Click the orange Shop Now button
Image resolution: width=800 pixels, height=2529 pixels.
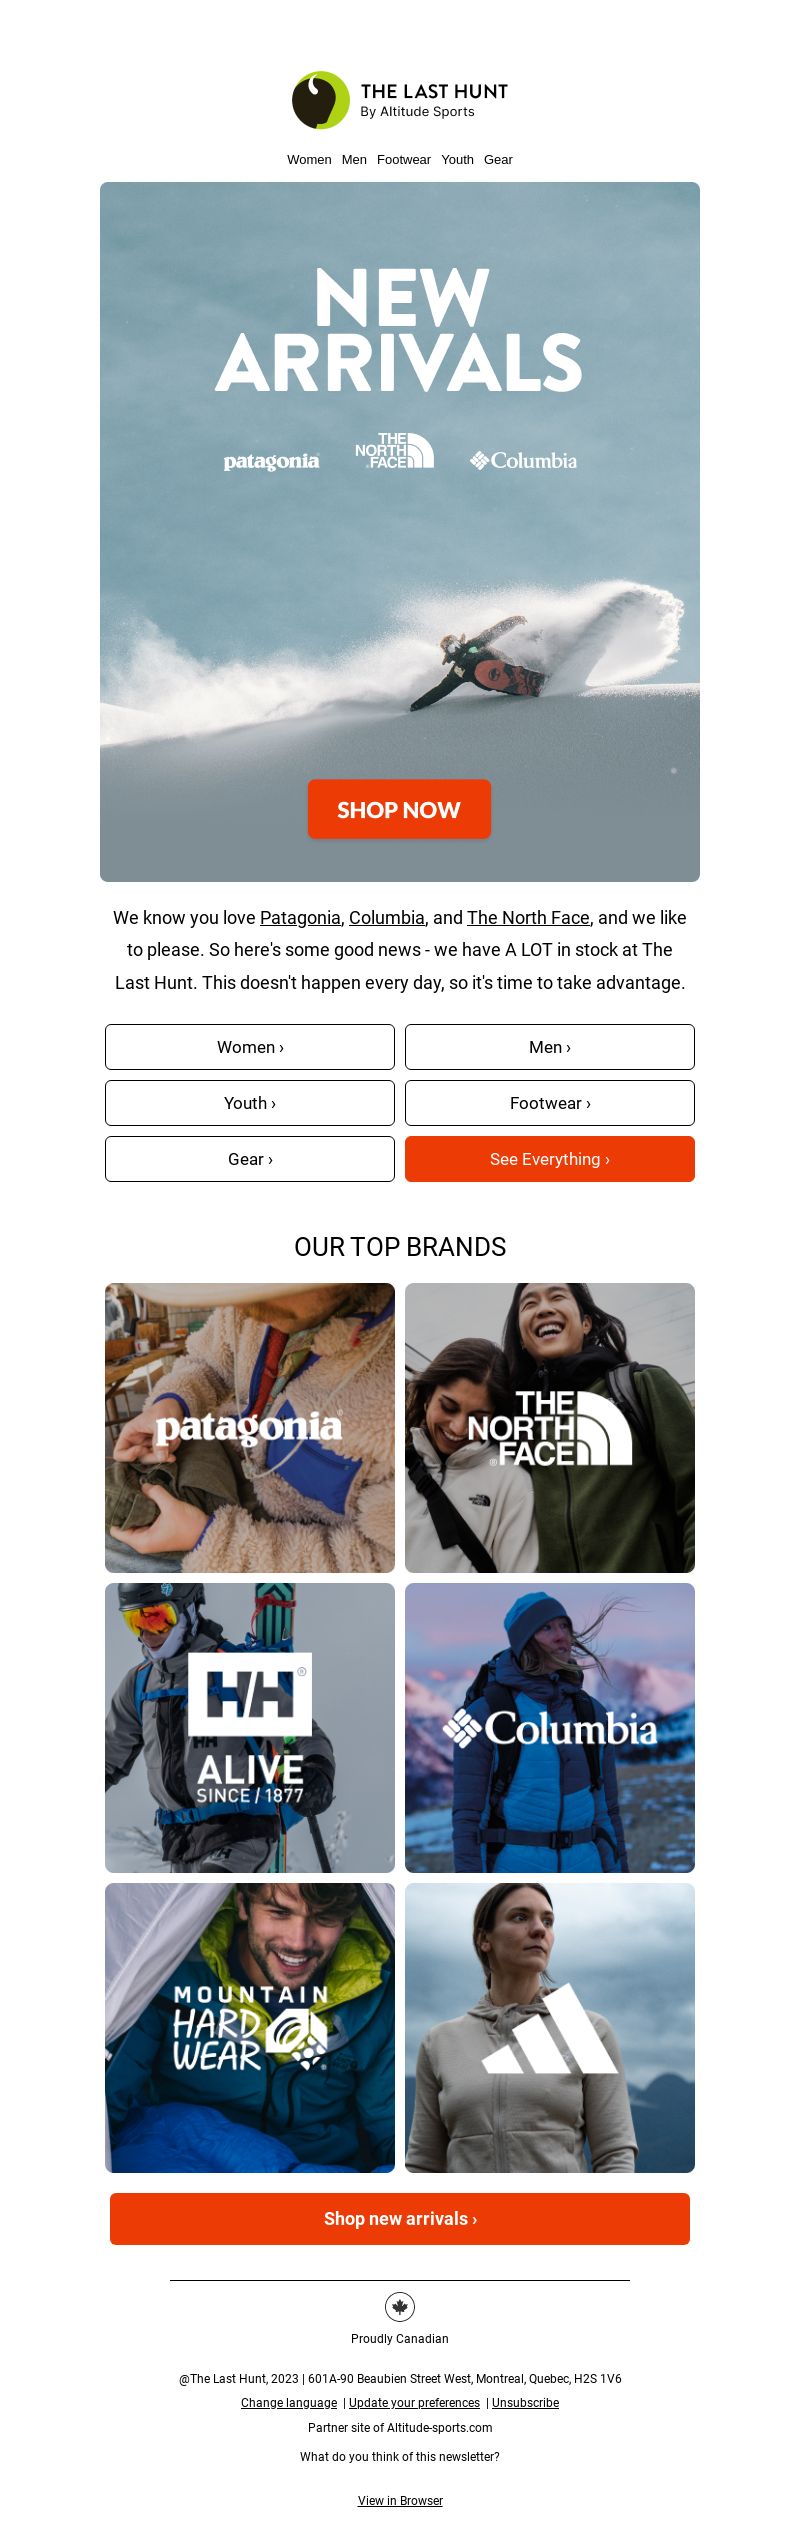[x=399, y=809]
